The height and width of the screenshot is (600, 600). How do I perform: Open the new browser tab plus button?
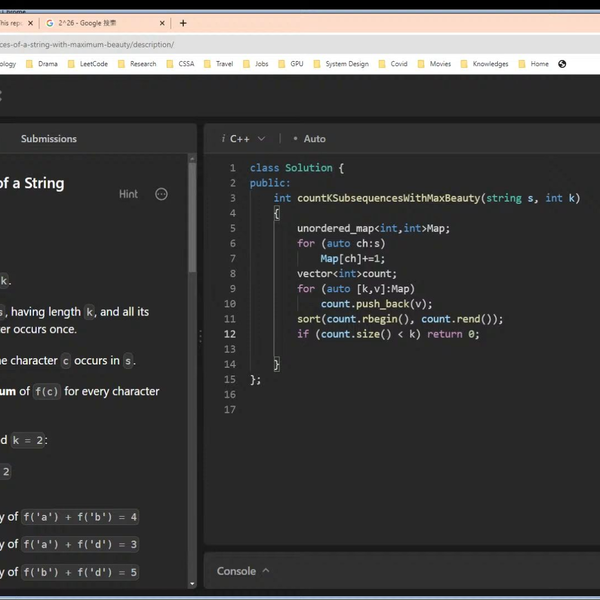click(x=183, y=23)
